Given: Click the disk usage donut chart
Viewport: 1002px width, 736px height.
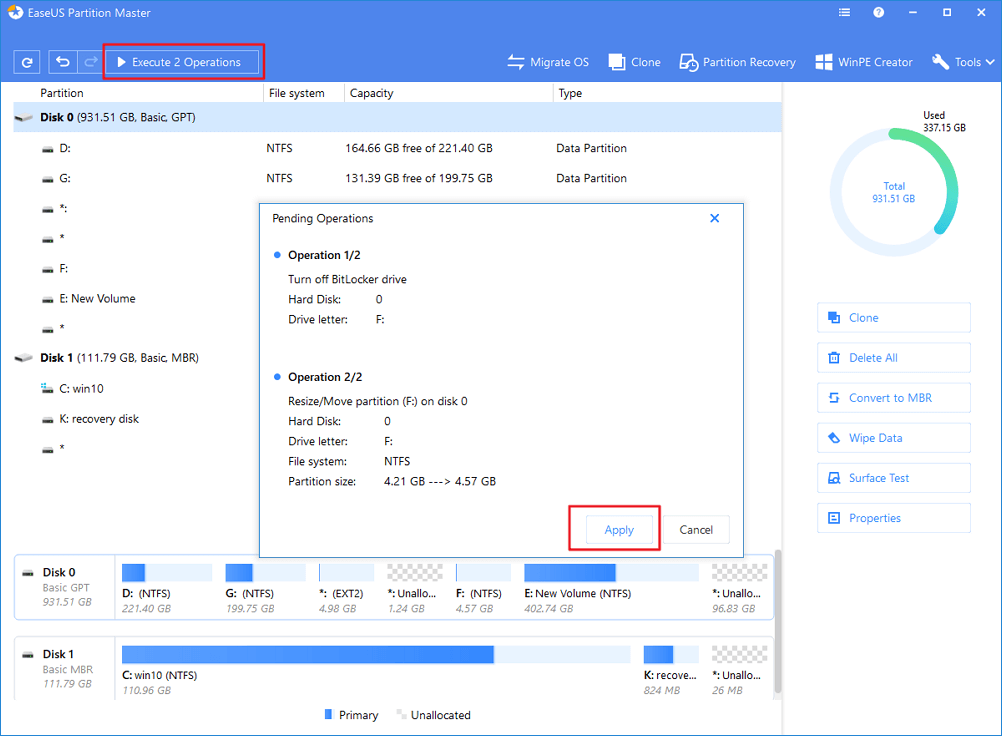Looking at the screenshot, I should tap(893, 192).
